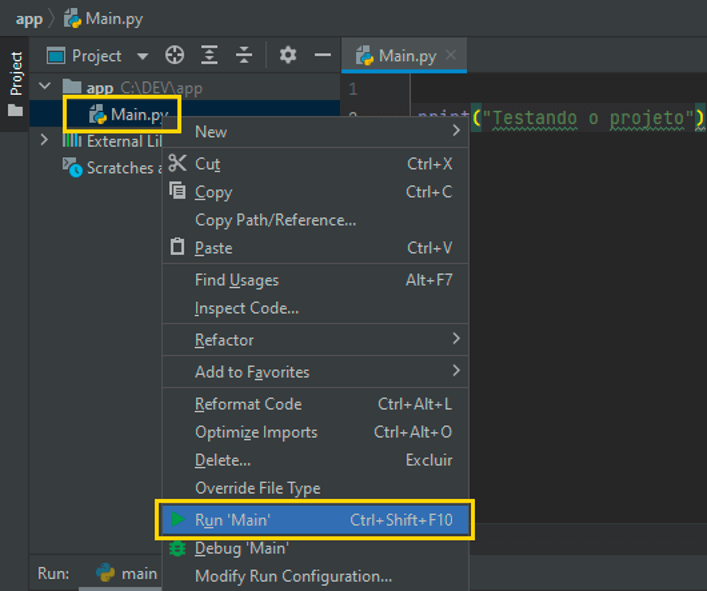Click the scissors Cut icon
Viewport: 707px width, 591px height.
(177, 163)
